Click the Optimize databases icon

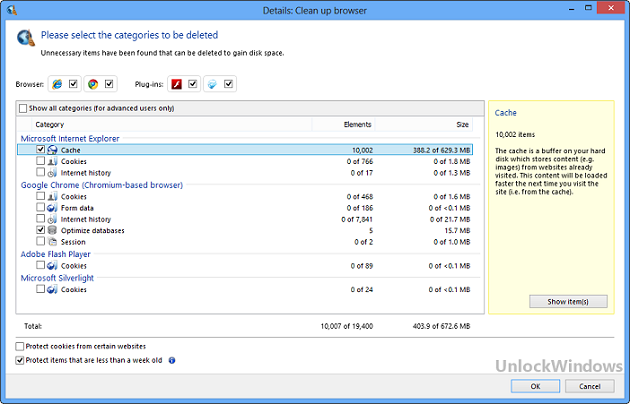pyautogui.click(x=52, y=231)
